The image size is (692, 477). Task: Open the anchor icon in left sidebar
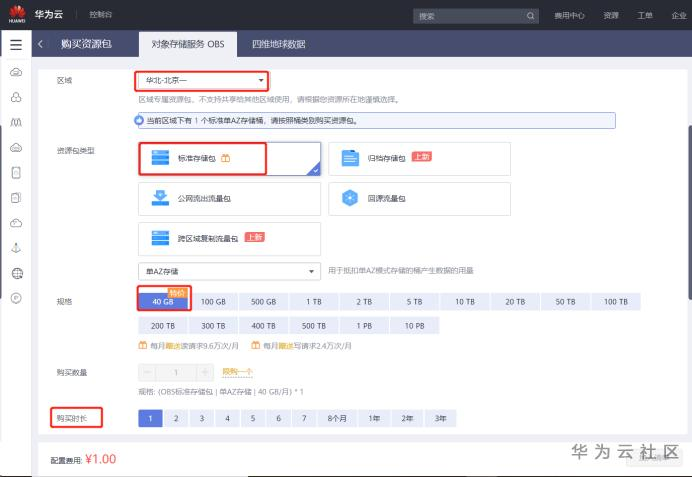coord(16,248)
